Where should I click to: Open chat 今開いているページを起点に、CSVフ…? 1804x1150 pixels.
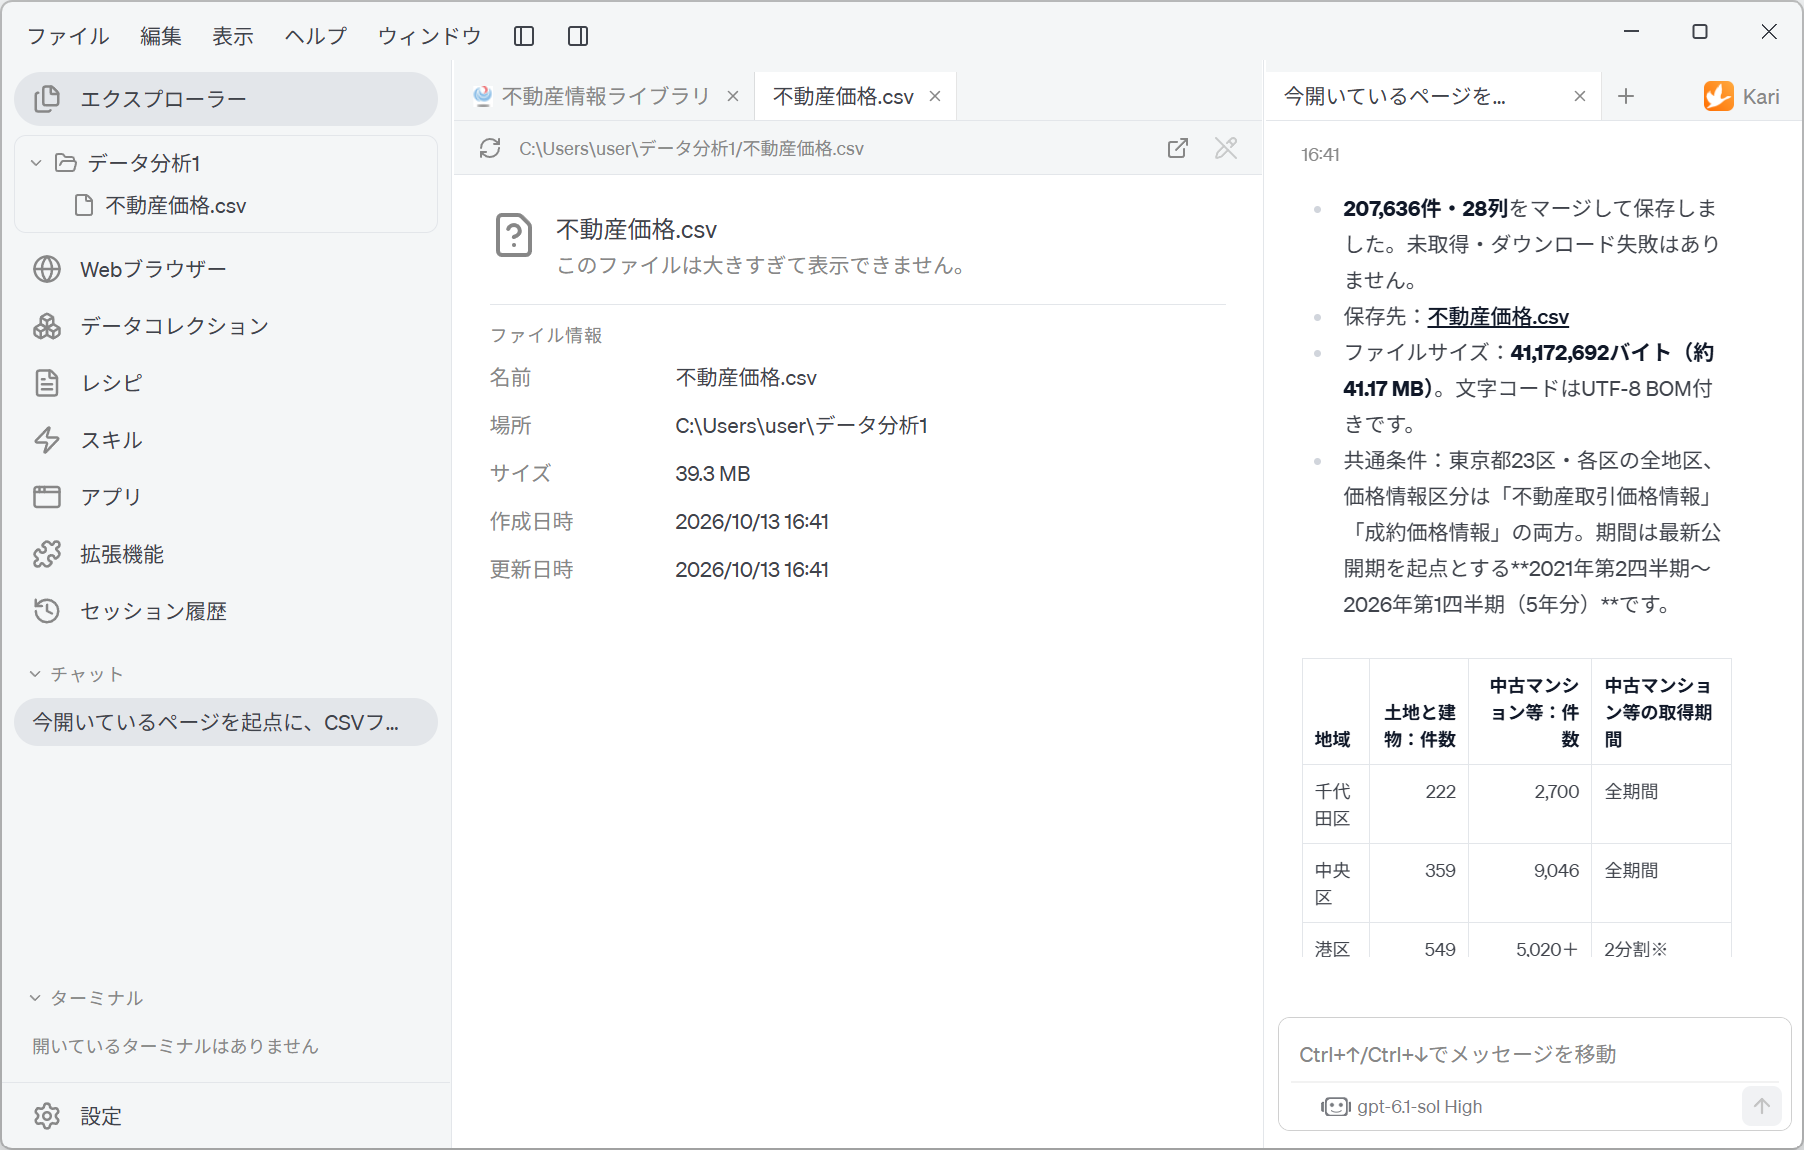coord(226,722)
